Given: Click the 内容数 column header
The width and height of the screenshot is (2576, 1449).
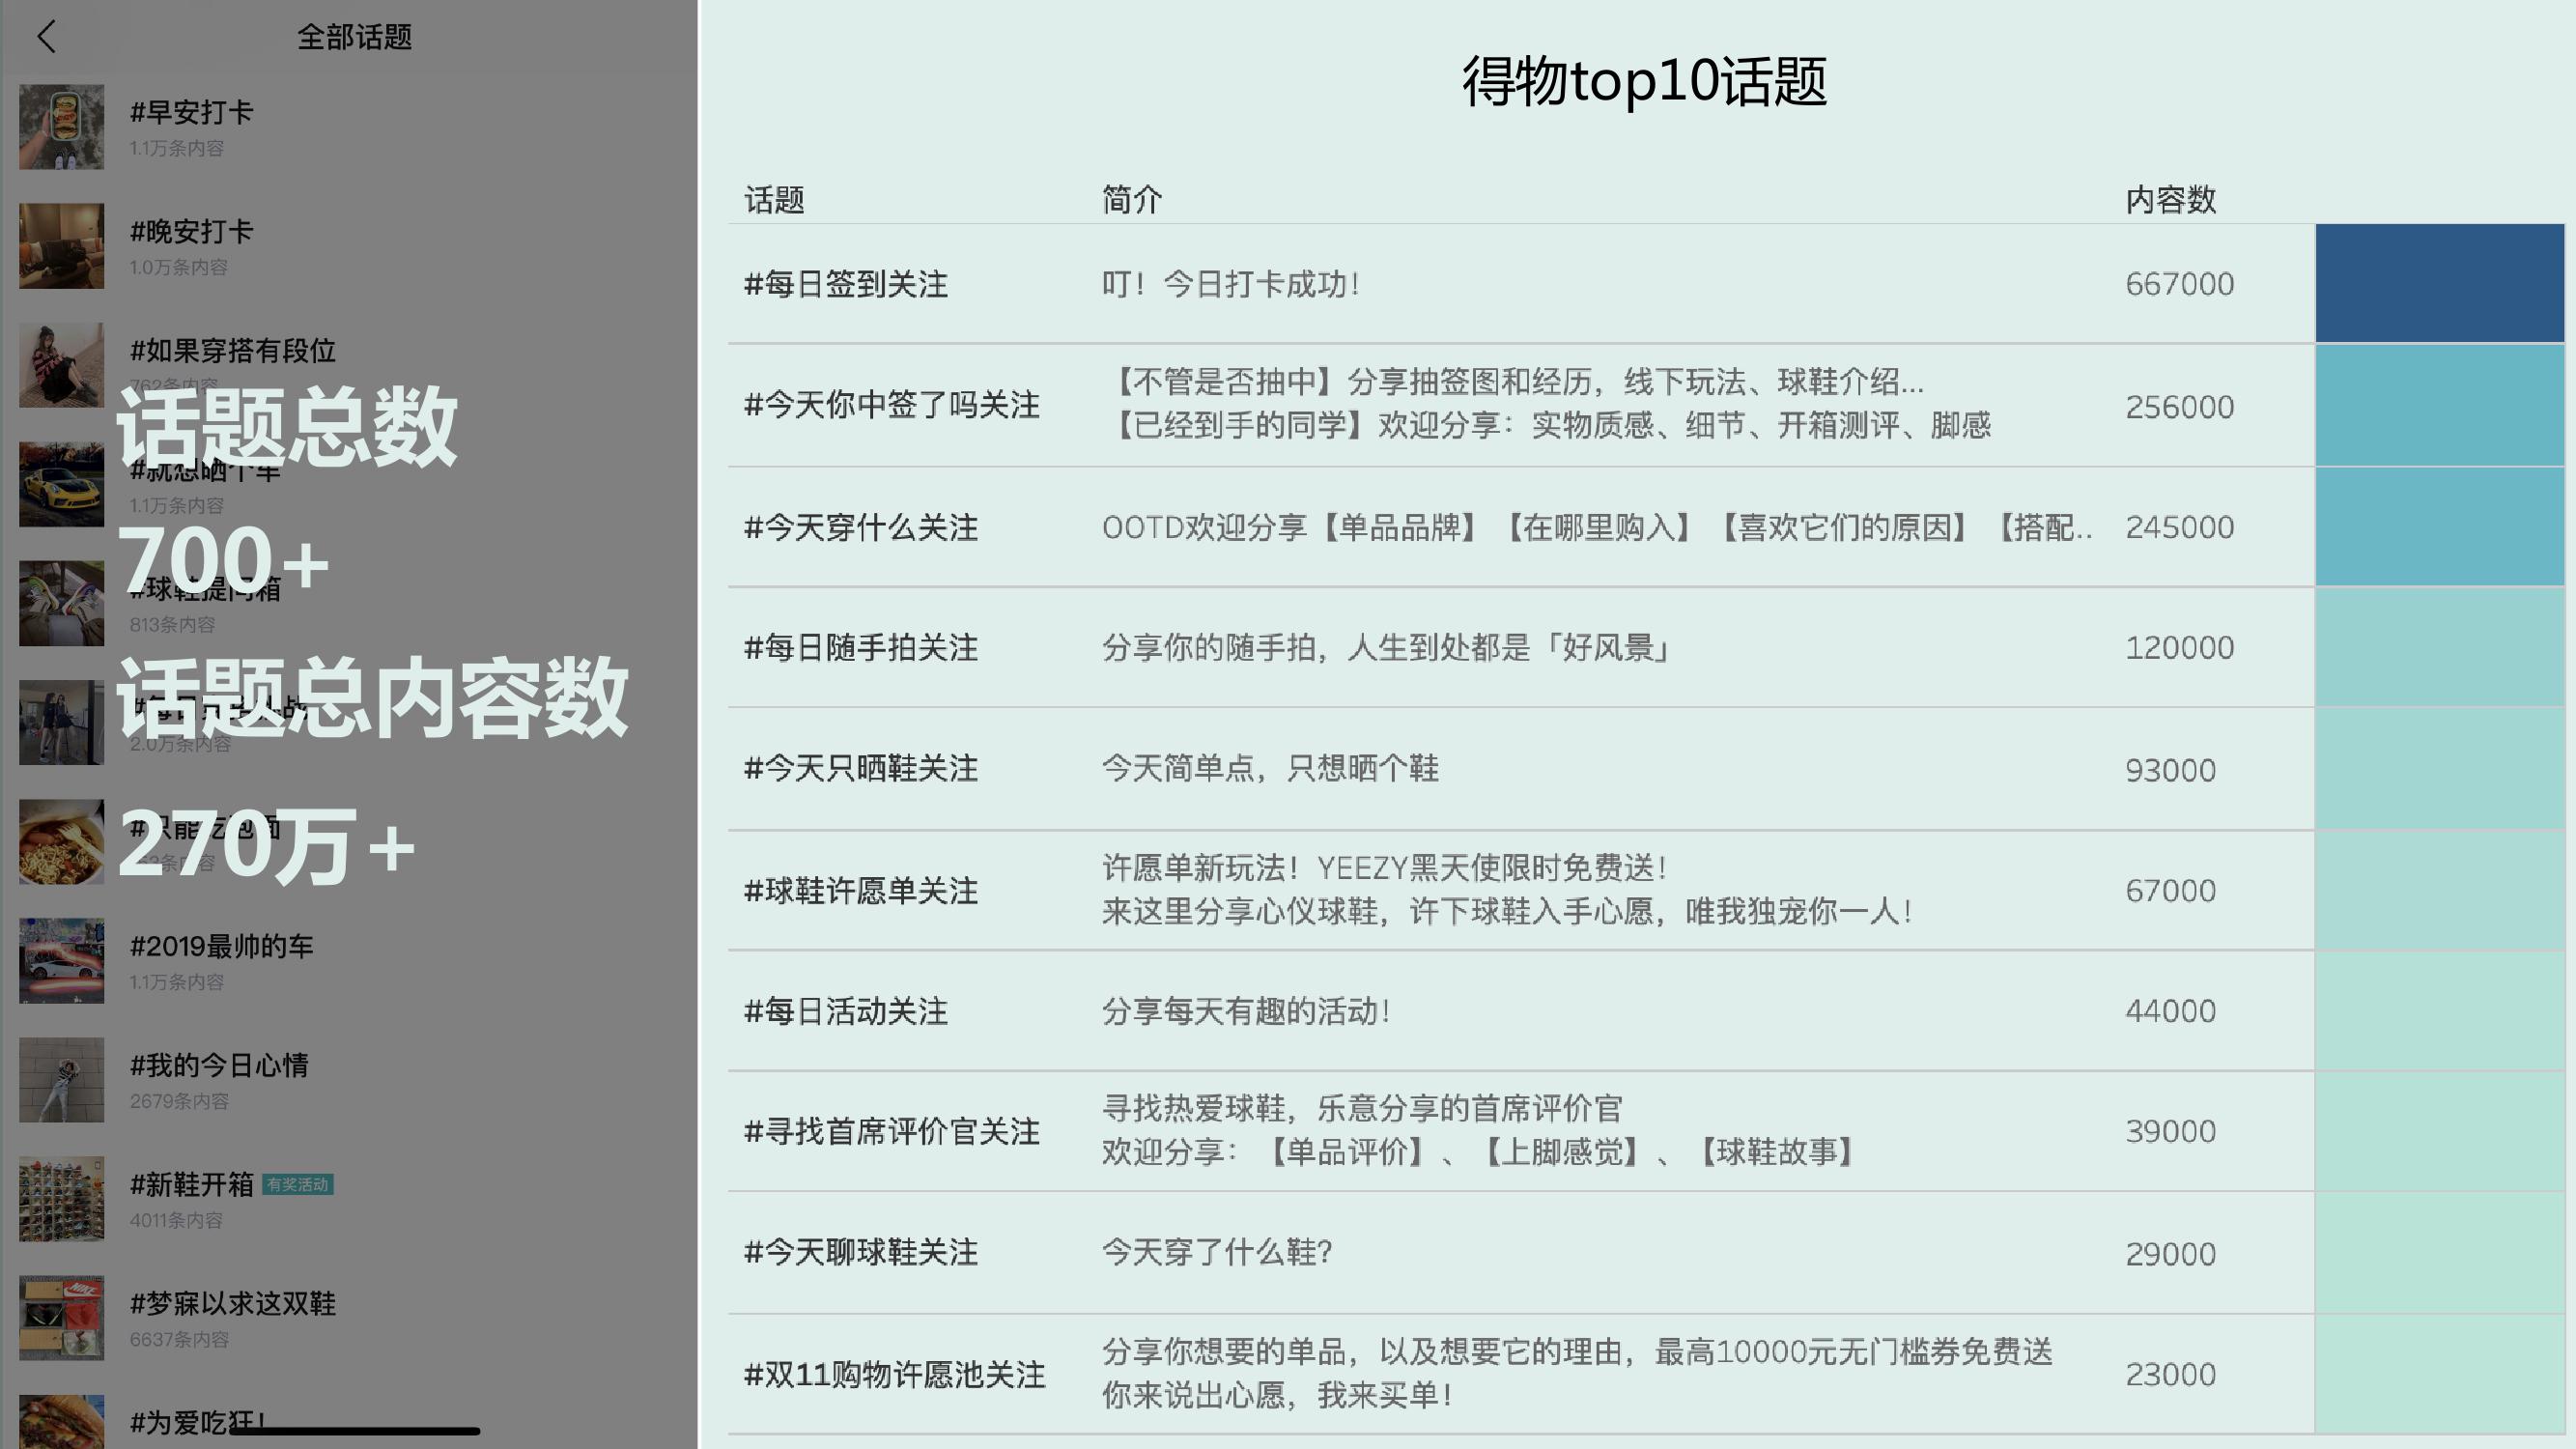Looking at the screenshot, I should point(2170,200).
